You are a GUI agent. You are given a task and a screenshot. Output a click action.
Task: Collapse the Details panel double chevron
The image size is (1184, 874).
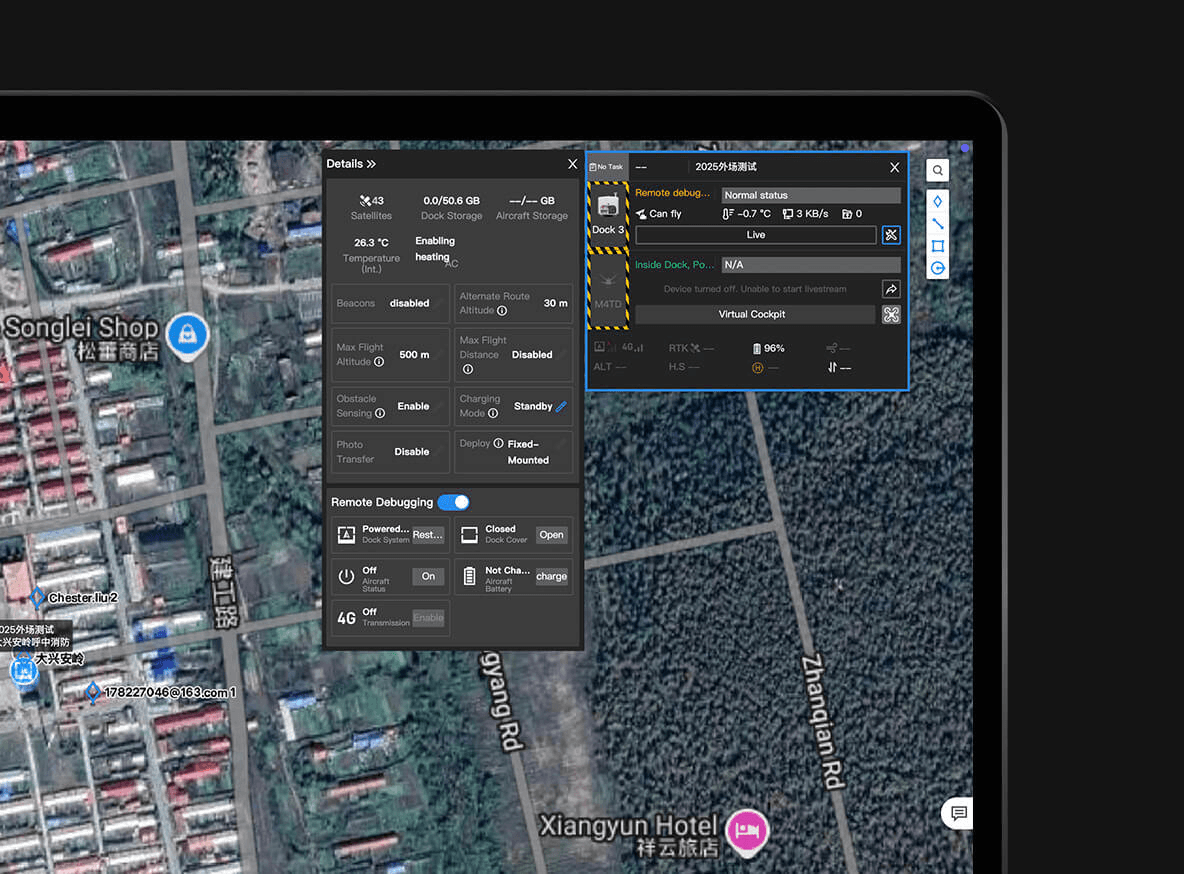(x=371, y=164)
